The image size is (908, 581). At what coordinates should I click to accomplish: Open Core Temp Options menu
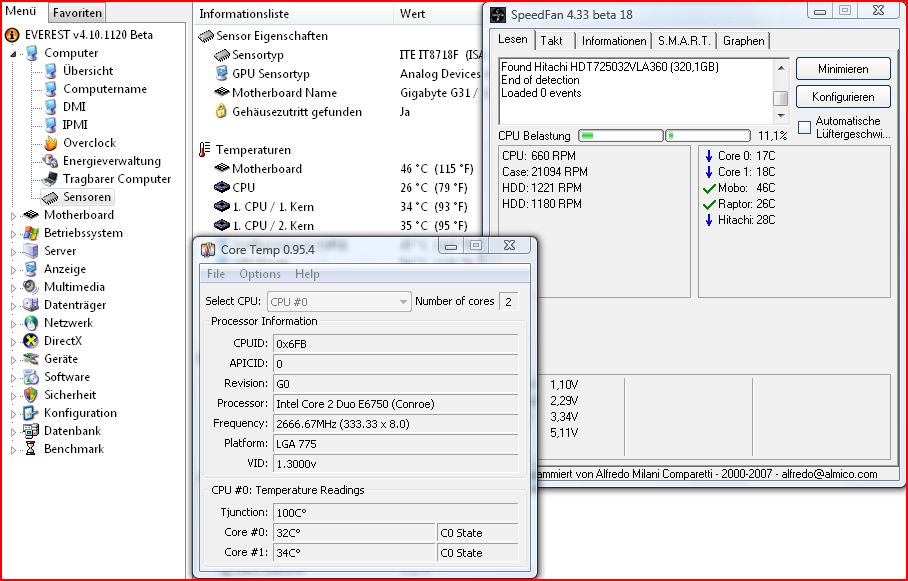point(259,274)
